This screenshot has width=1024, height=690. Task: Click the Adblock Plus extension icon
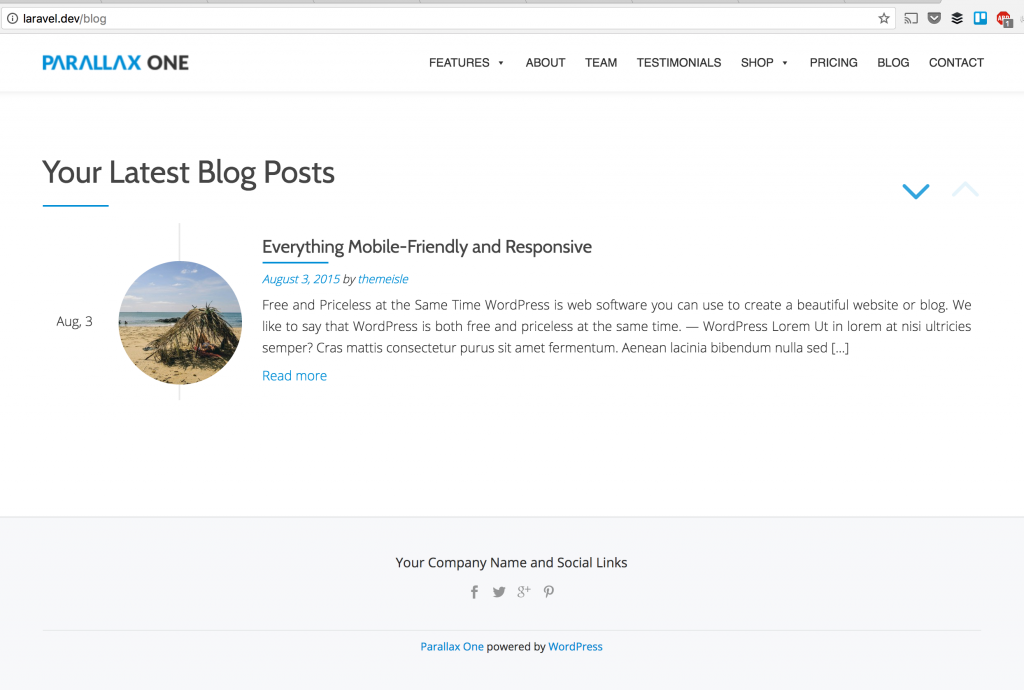click(1004, 18)
